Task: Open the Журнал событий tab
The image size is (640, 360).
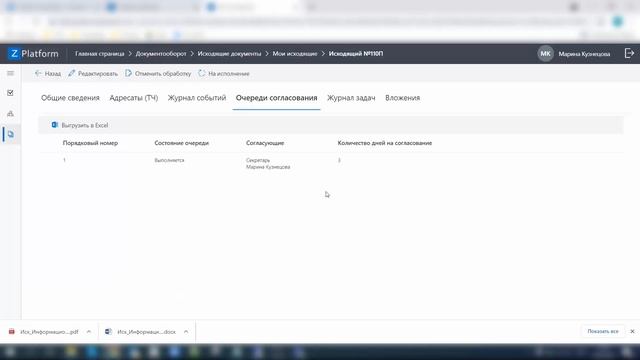Action: (x=197, y=98)
